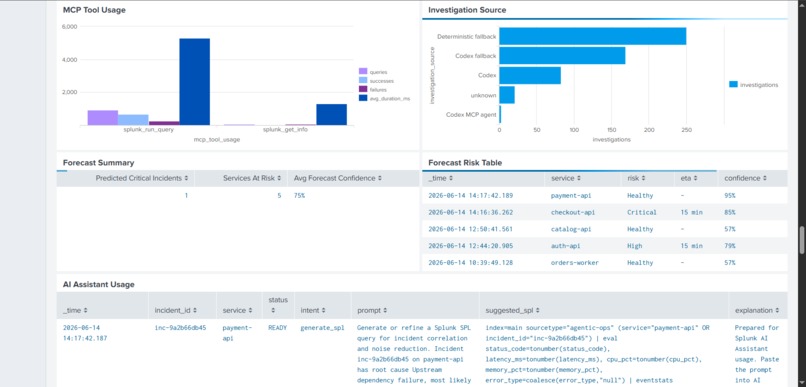Sort AI Assistant Usage by explanation column
806x387 pixels.
(757, 310)
